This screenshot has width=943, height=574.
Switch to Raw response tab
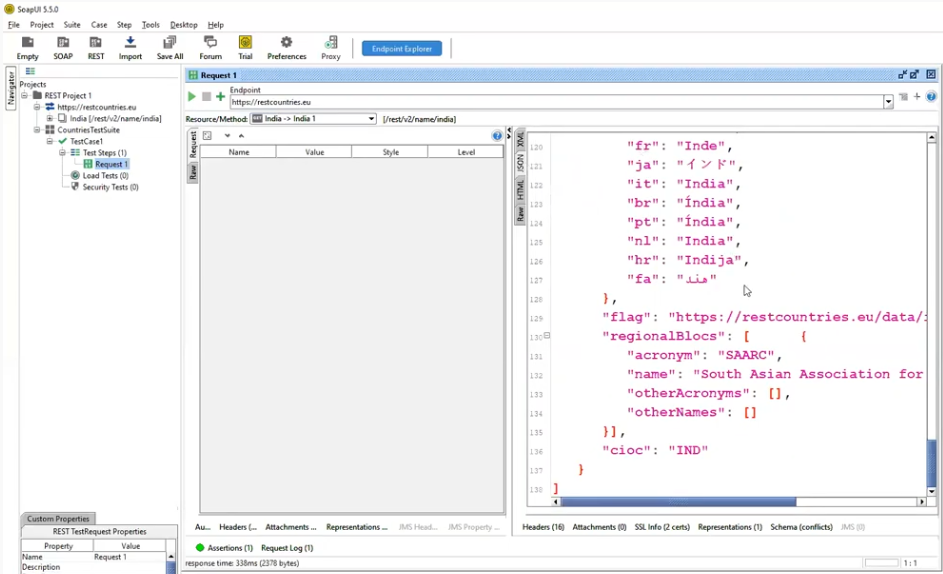[x=520, y=214]
